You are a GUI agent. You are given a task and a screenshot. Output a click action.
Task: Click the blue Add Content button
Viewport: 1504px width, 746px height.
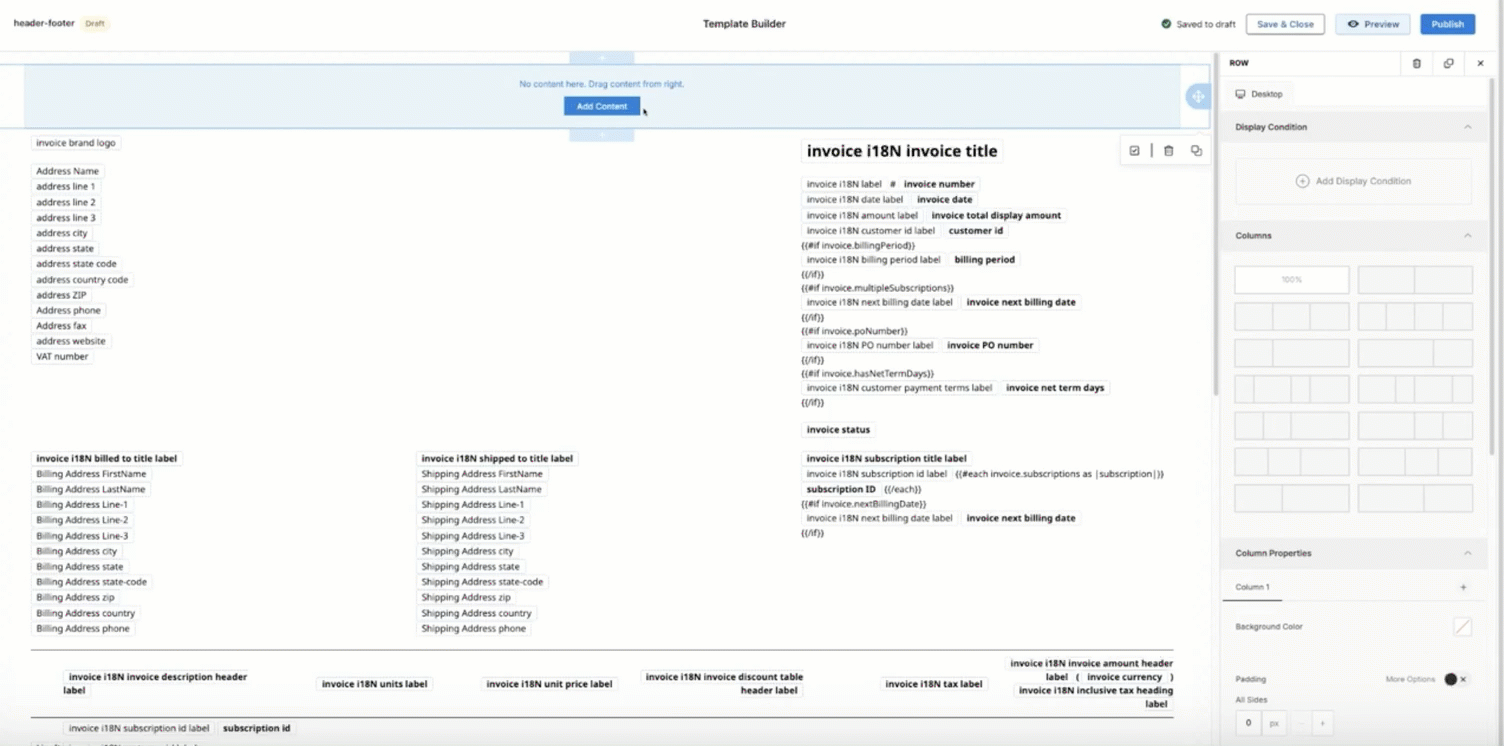tap(601, 106)
